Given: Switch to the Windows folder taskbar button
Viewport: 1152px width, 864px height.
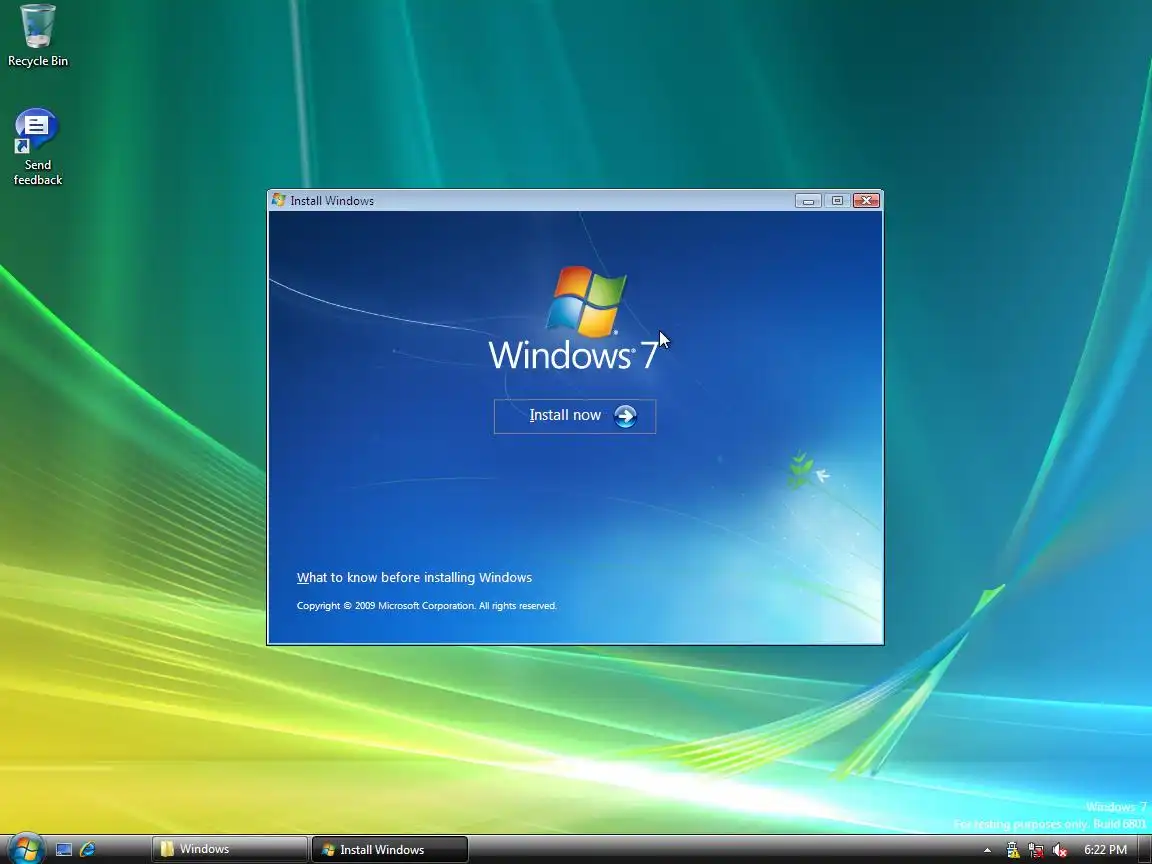Looking at the screenshot, I should click(230, 849).
